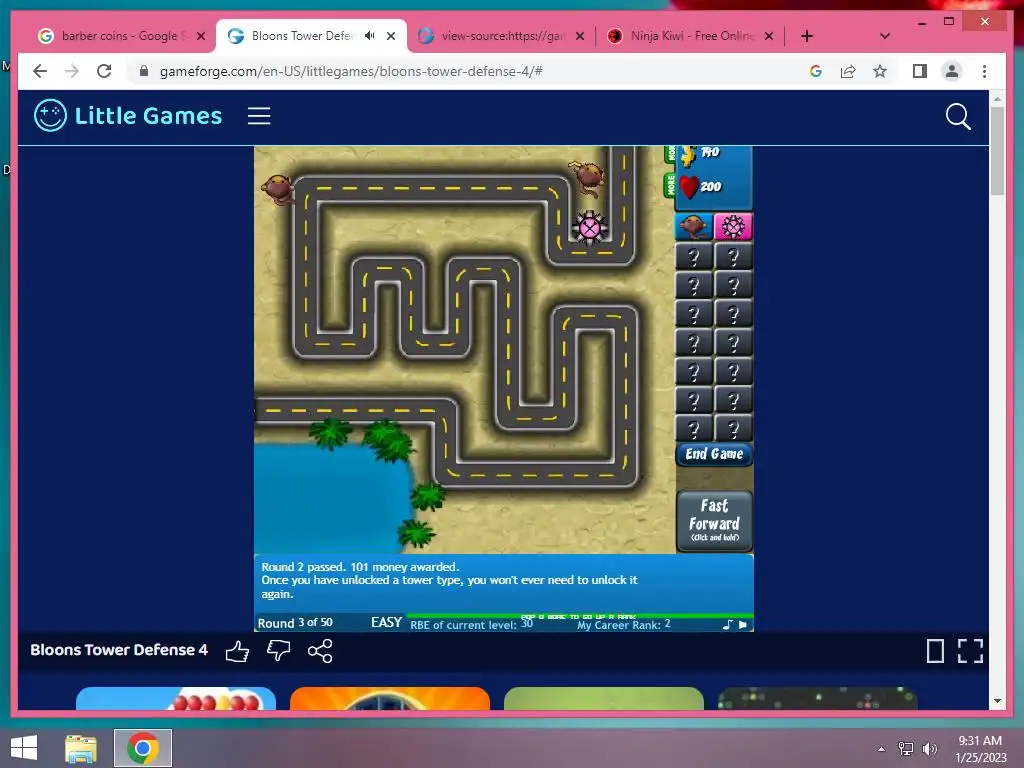Mute the Bloons tab audio icon
Image resolution: width=1024 pixels, height=768 pixels.
[x=370, y=36]
